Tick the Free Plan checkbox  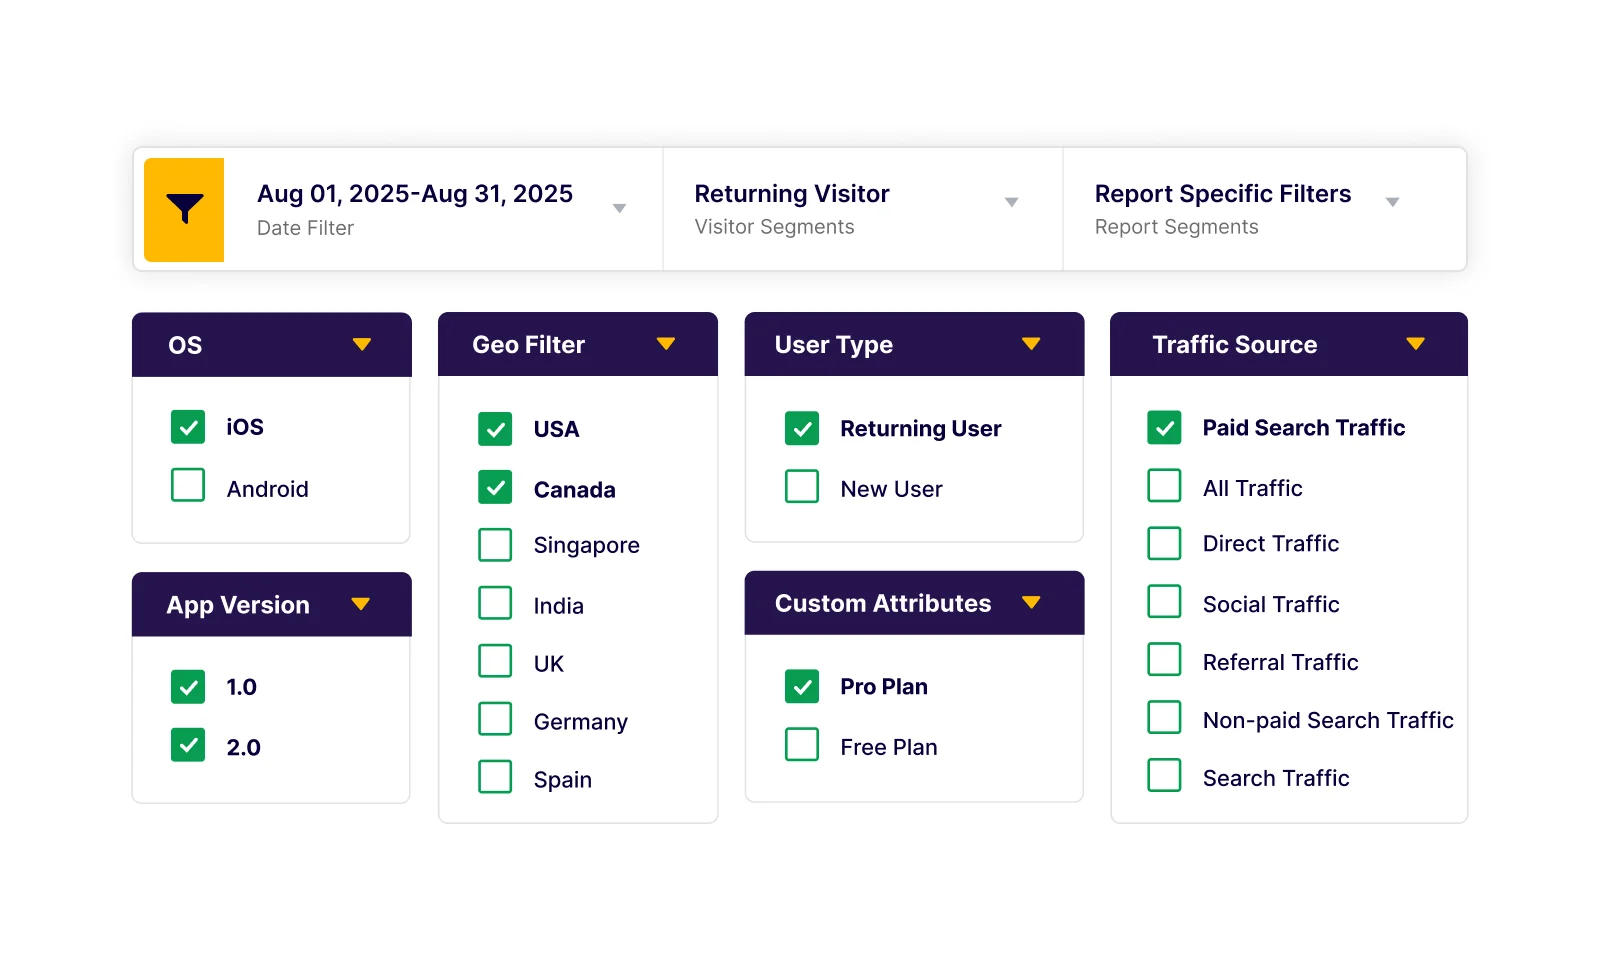tap(802, 745)
